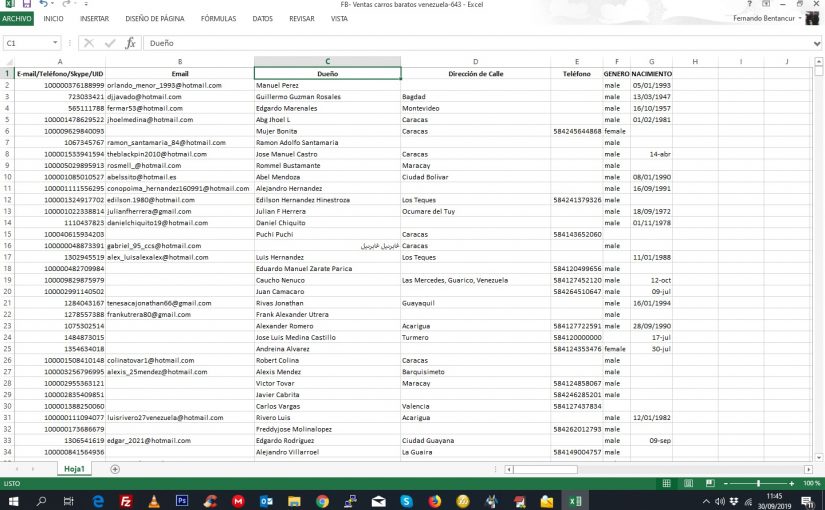
Task: Click the vertical scrollbar down arrow
Action: [x=818, y=457]
